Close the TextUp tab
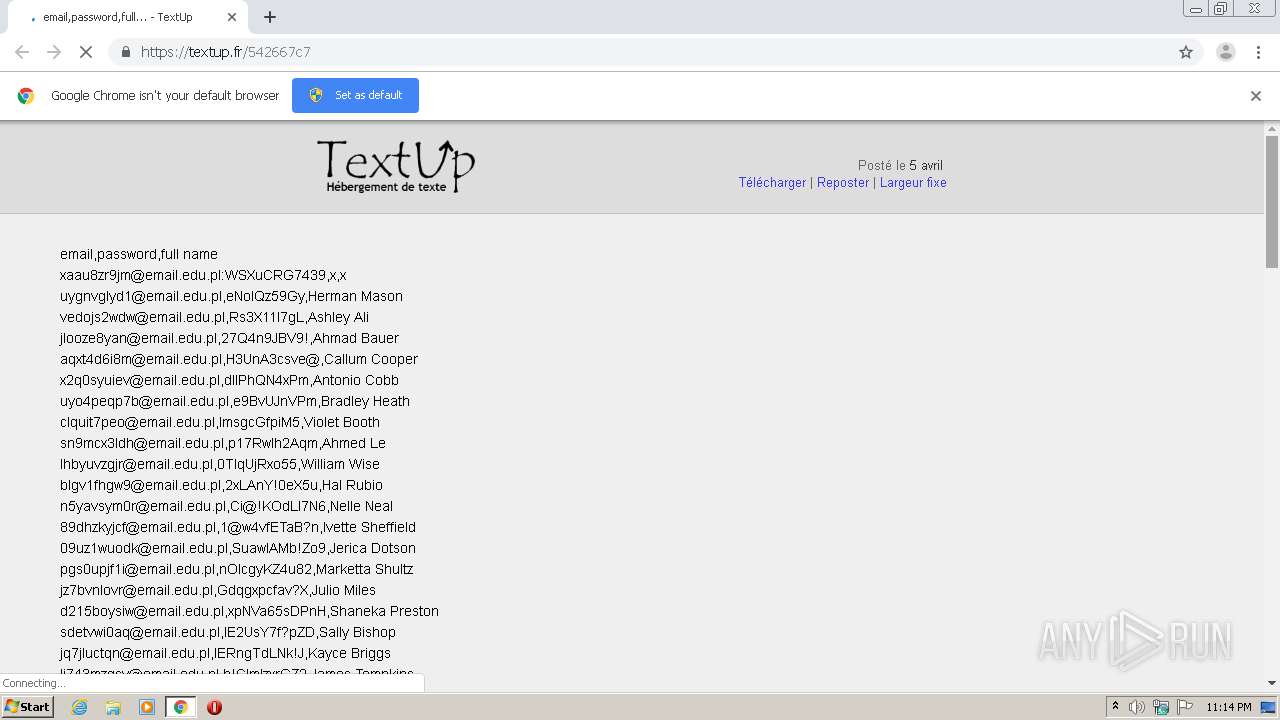Viewport: 1280px width, 720px height. point(232,17)
